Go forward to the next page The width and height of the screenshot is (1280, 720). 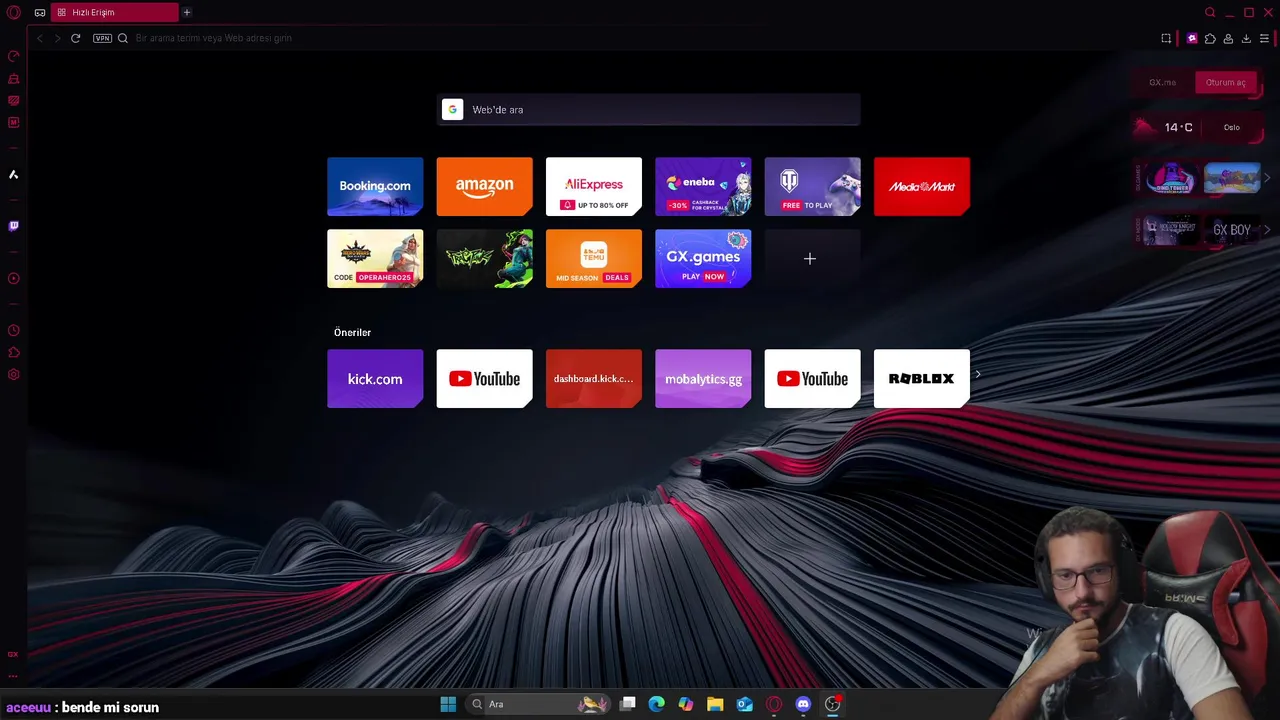[x=57, y=38]
